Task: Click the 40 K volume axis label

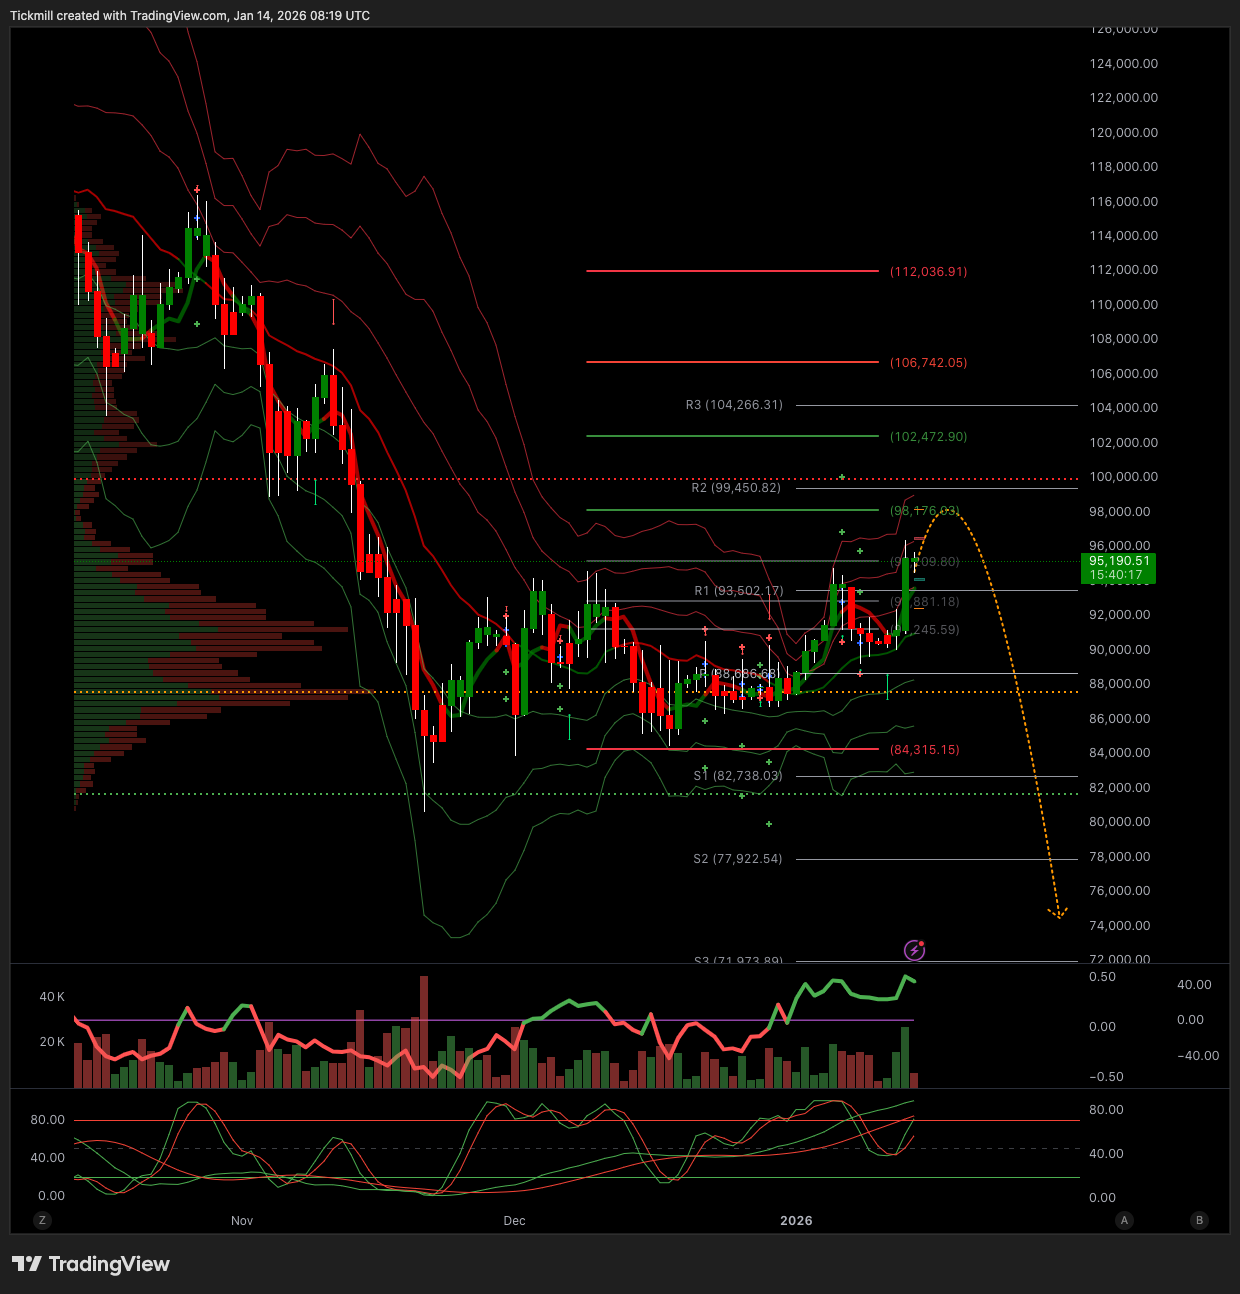Action: (x=52, y=997)
